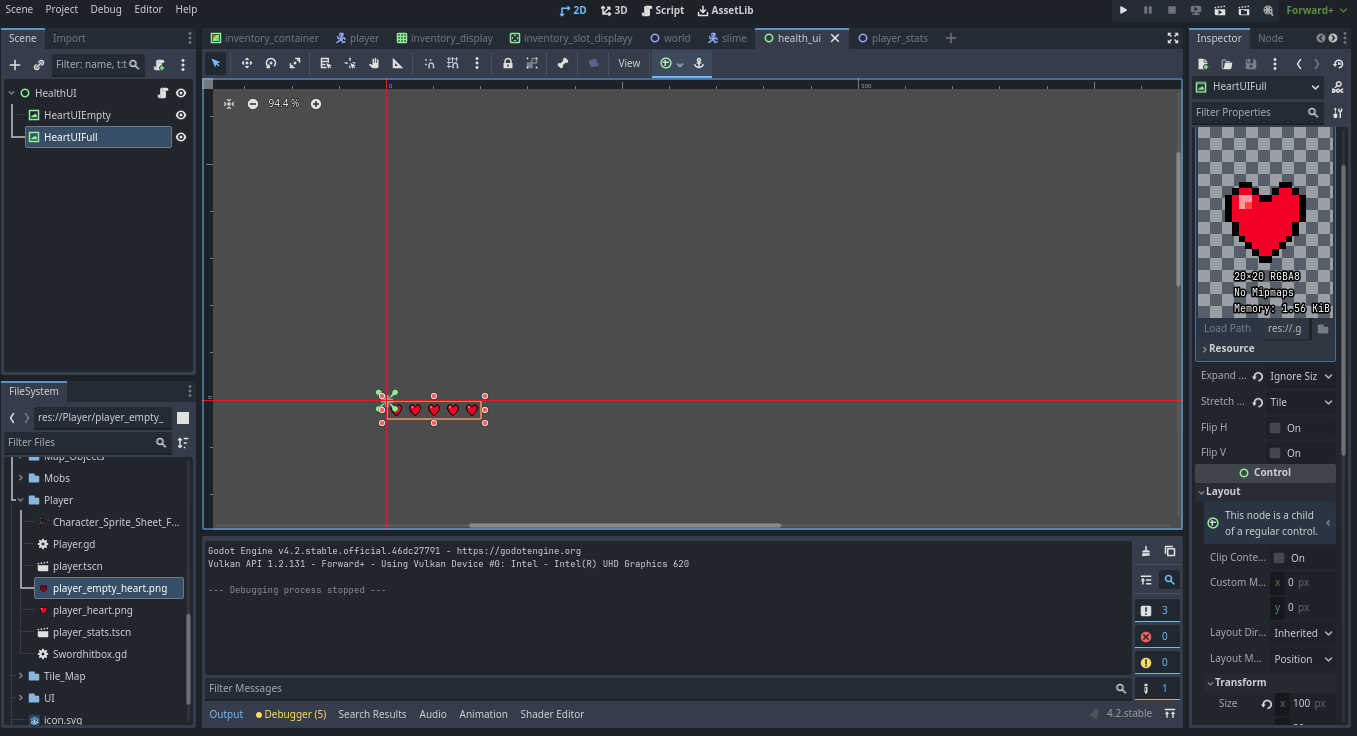The image size is (1357, 736).
Task: Click the View toolbar button
Action: (x=629, y=63)
